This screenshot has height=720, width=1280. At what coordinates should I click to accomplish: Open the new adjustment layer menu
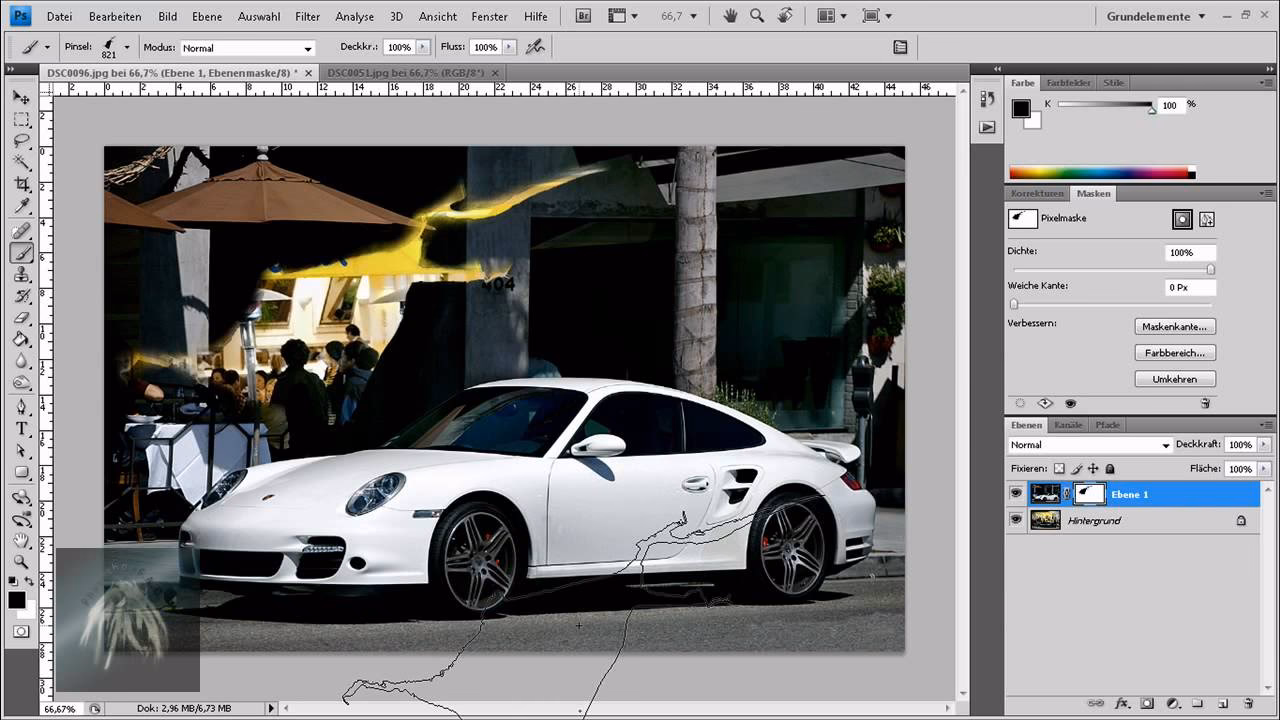click(1174, 703)
